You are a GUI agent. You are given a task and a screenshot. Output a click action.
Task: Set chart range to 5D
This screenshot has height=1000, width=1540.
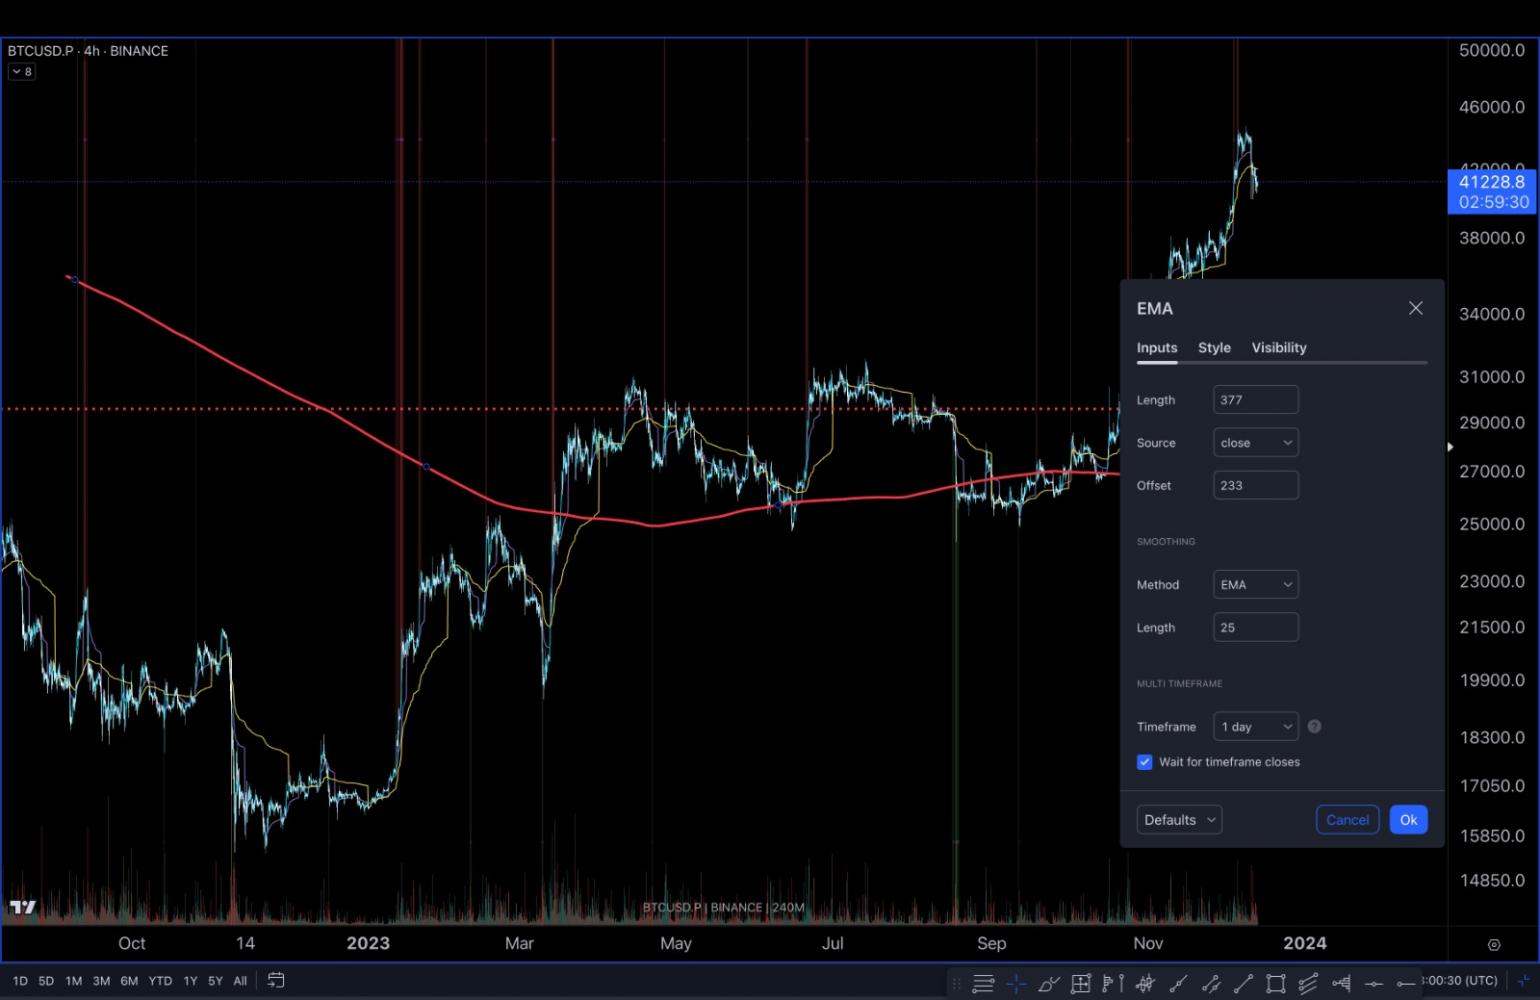pos(46,981)
